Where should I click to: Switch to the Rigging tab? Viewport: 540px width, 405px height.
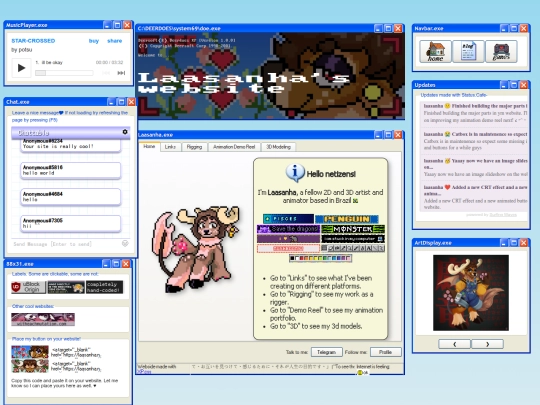pyautogui.click(x=194, y=147)
